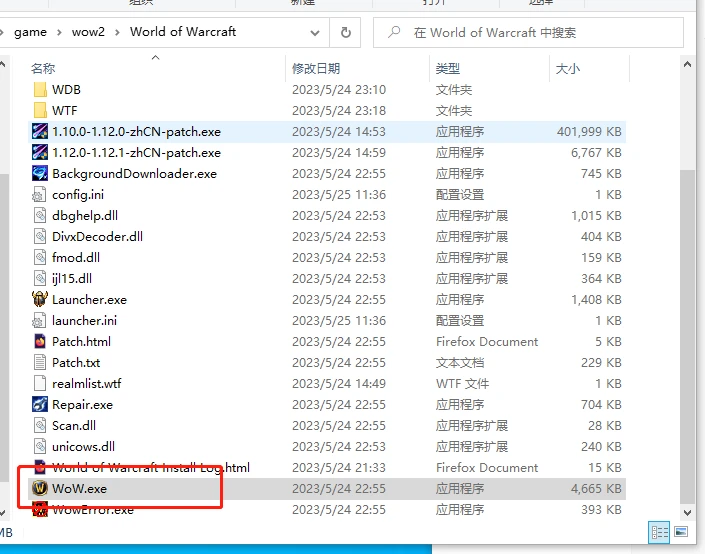This screenshot has width=705, height=554.
Task: Click the config.ini gear file icon
Action: point(40,195)
